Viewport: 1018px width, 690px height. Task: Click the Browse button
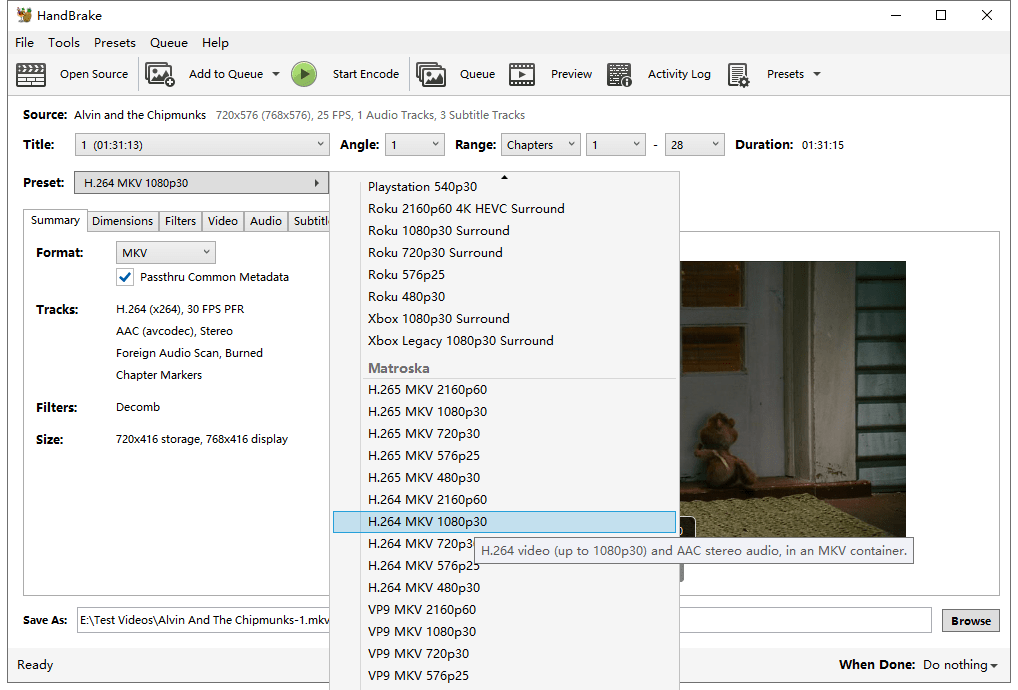[x=969, y=620]
